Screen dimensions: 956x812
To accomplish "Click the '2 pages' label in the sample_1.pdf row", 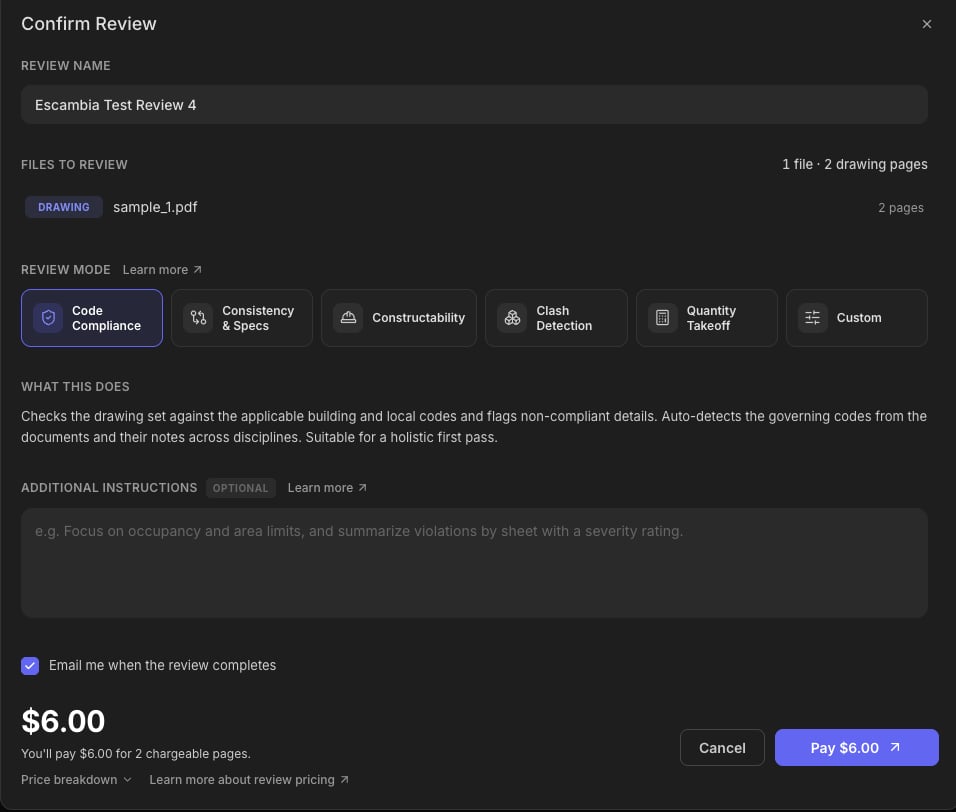I will pyautogui.click(x=901, y=208).
